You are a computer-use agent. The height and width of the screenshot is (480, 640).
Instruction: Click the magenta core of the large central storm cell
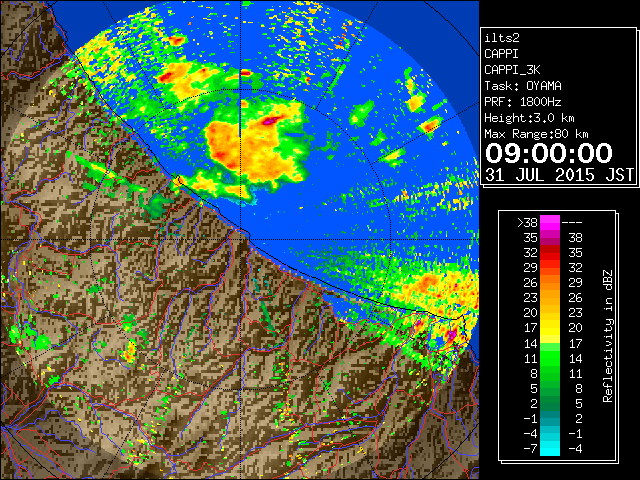271,120
